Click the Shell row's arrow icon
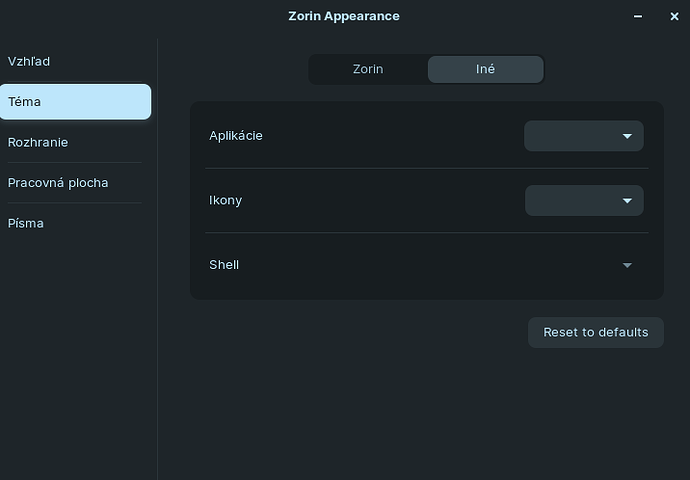 (627, 265)
